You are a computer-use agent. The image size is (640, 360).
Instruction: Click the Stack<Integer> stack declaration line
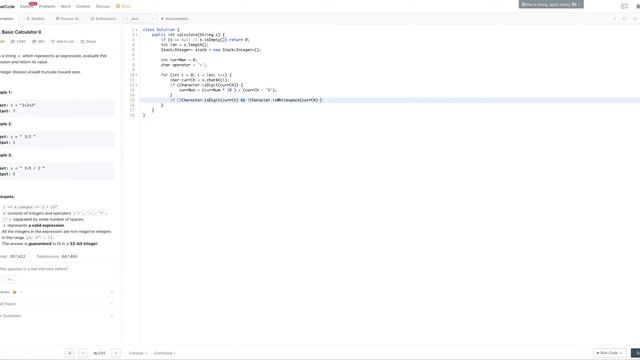(x=211, y=50)
